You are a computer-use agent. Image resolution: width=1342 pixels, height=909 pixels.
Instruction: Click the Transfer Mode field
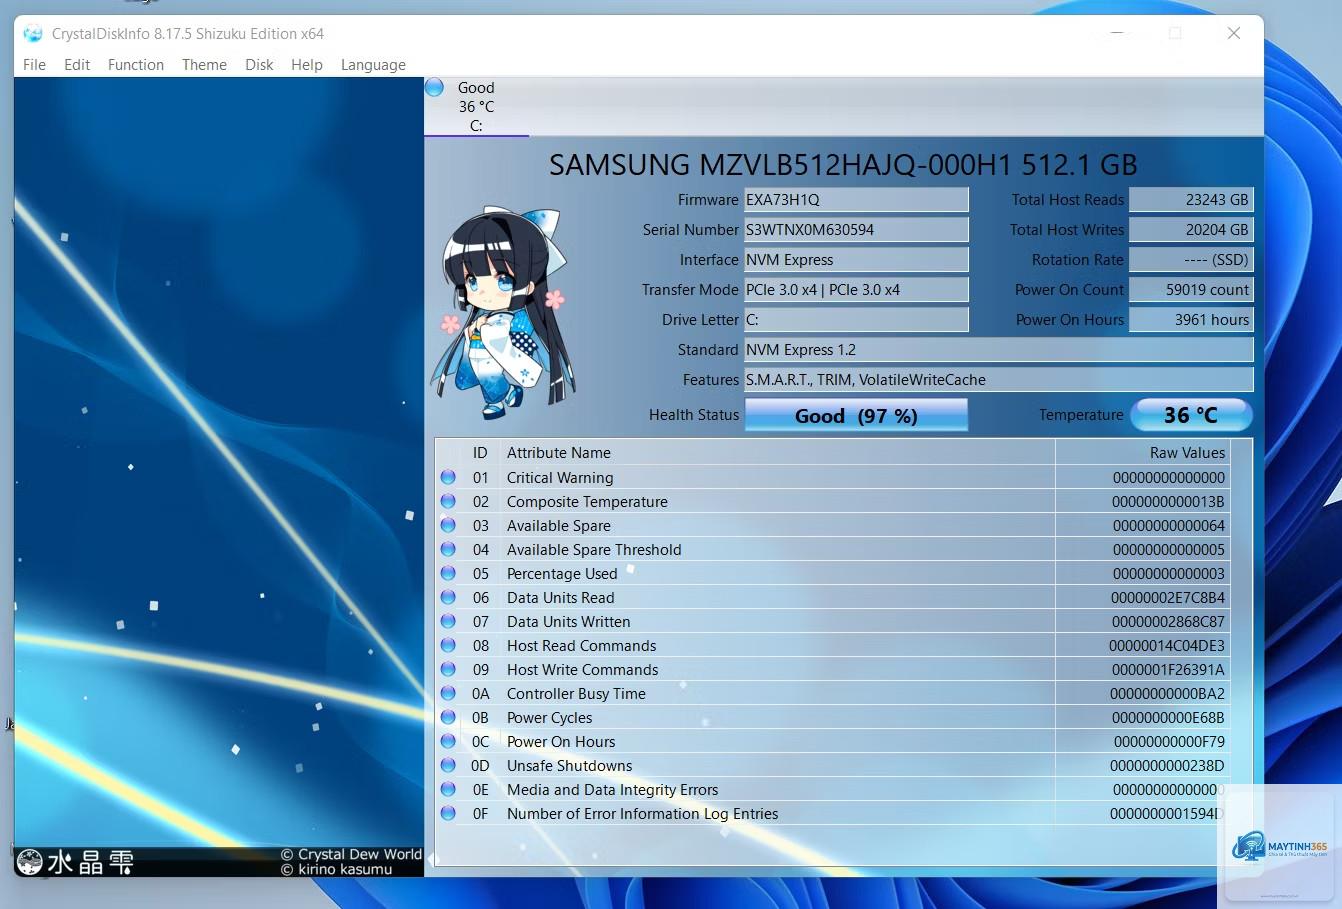(x=856, y=290)
